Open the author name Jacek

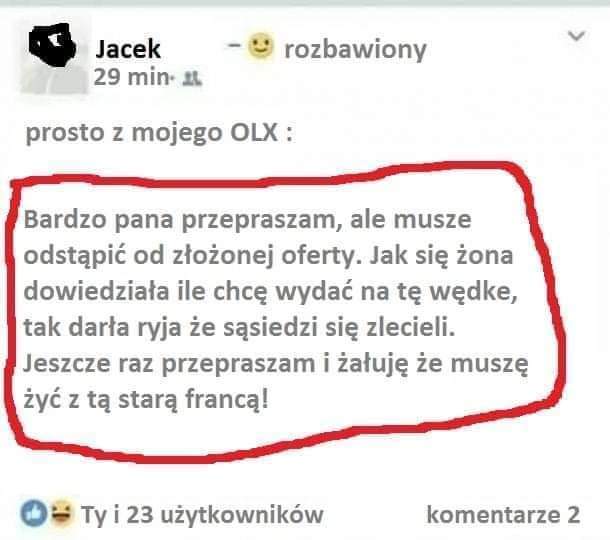[x=128, y=49]
